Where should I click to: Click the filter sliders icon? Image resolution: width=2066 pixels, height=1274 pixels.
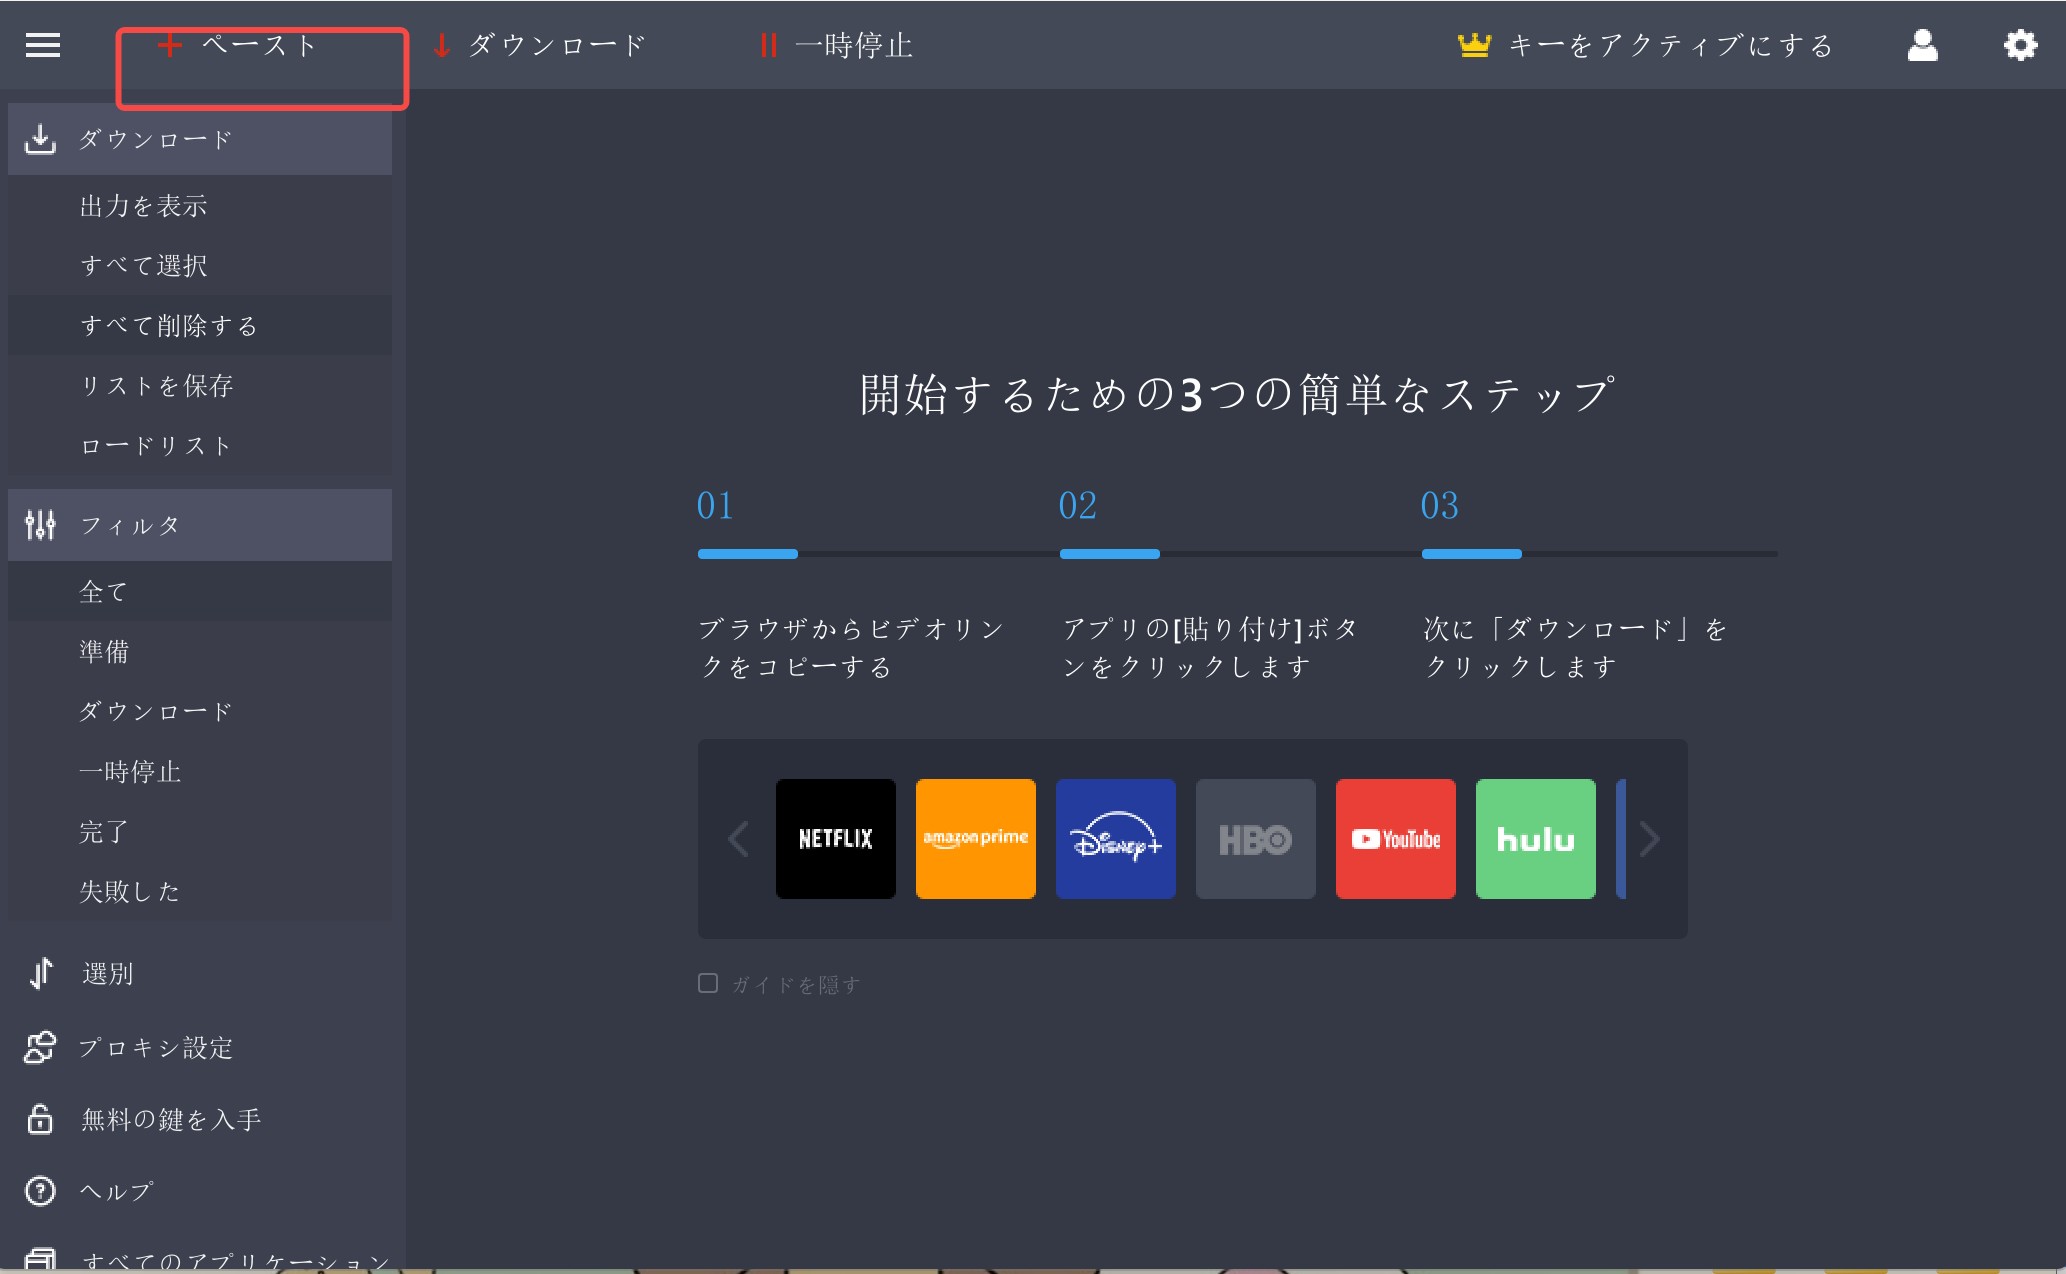(40, 525)
